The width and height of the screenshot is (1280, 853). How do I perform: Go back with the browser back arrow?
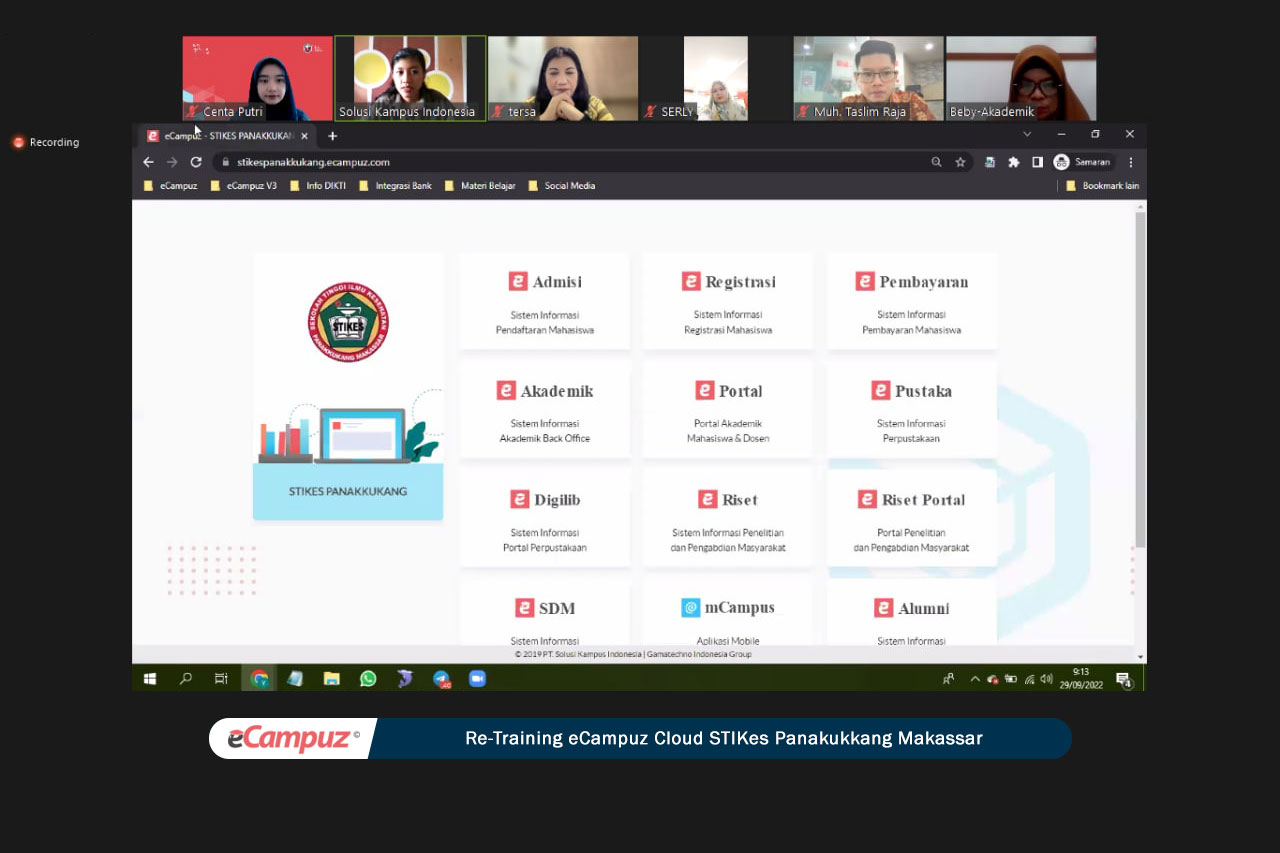click(149, 162)
